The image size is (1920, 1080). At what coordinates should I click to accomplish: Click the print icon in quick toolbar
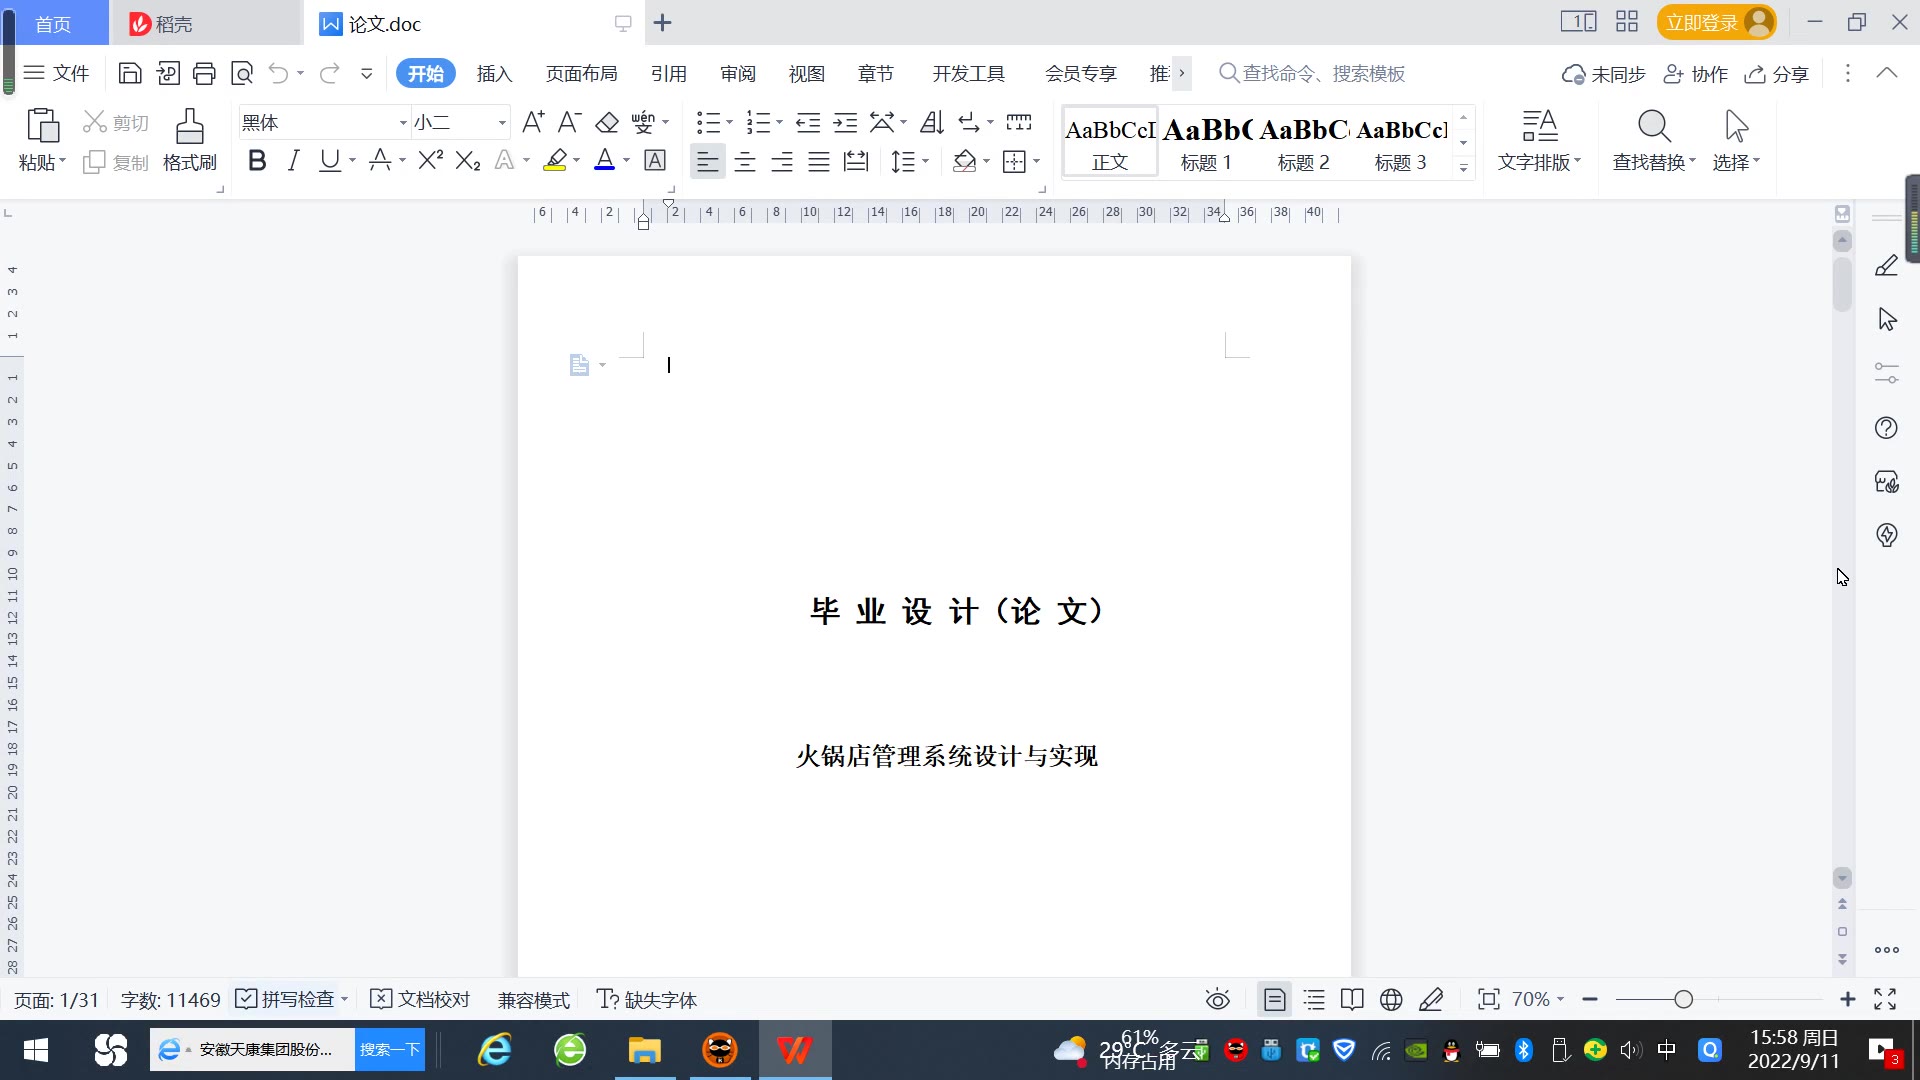click(x=204, y=73)
